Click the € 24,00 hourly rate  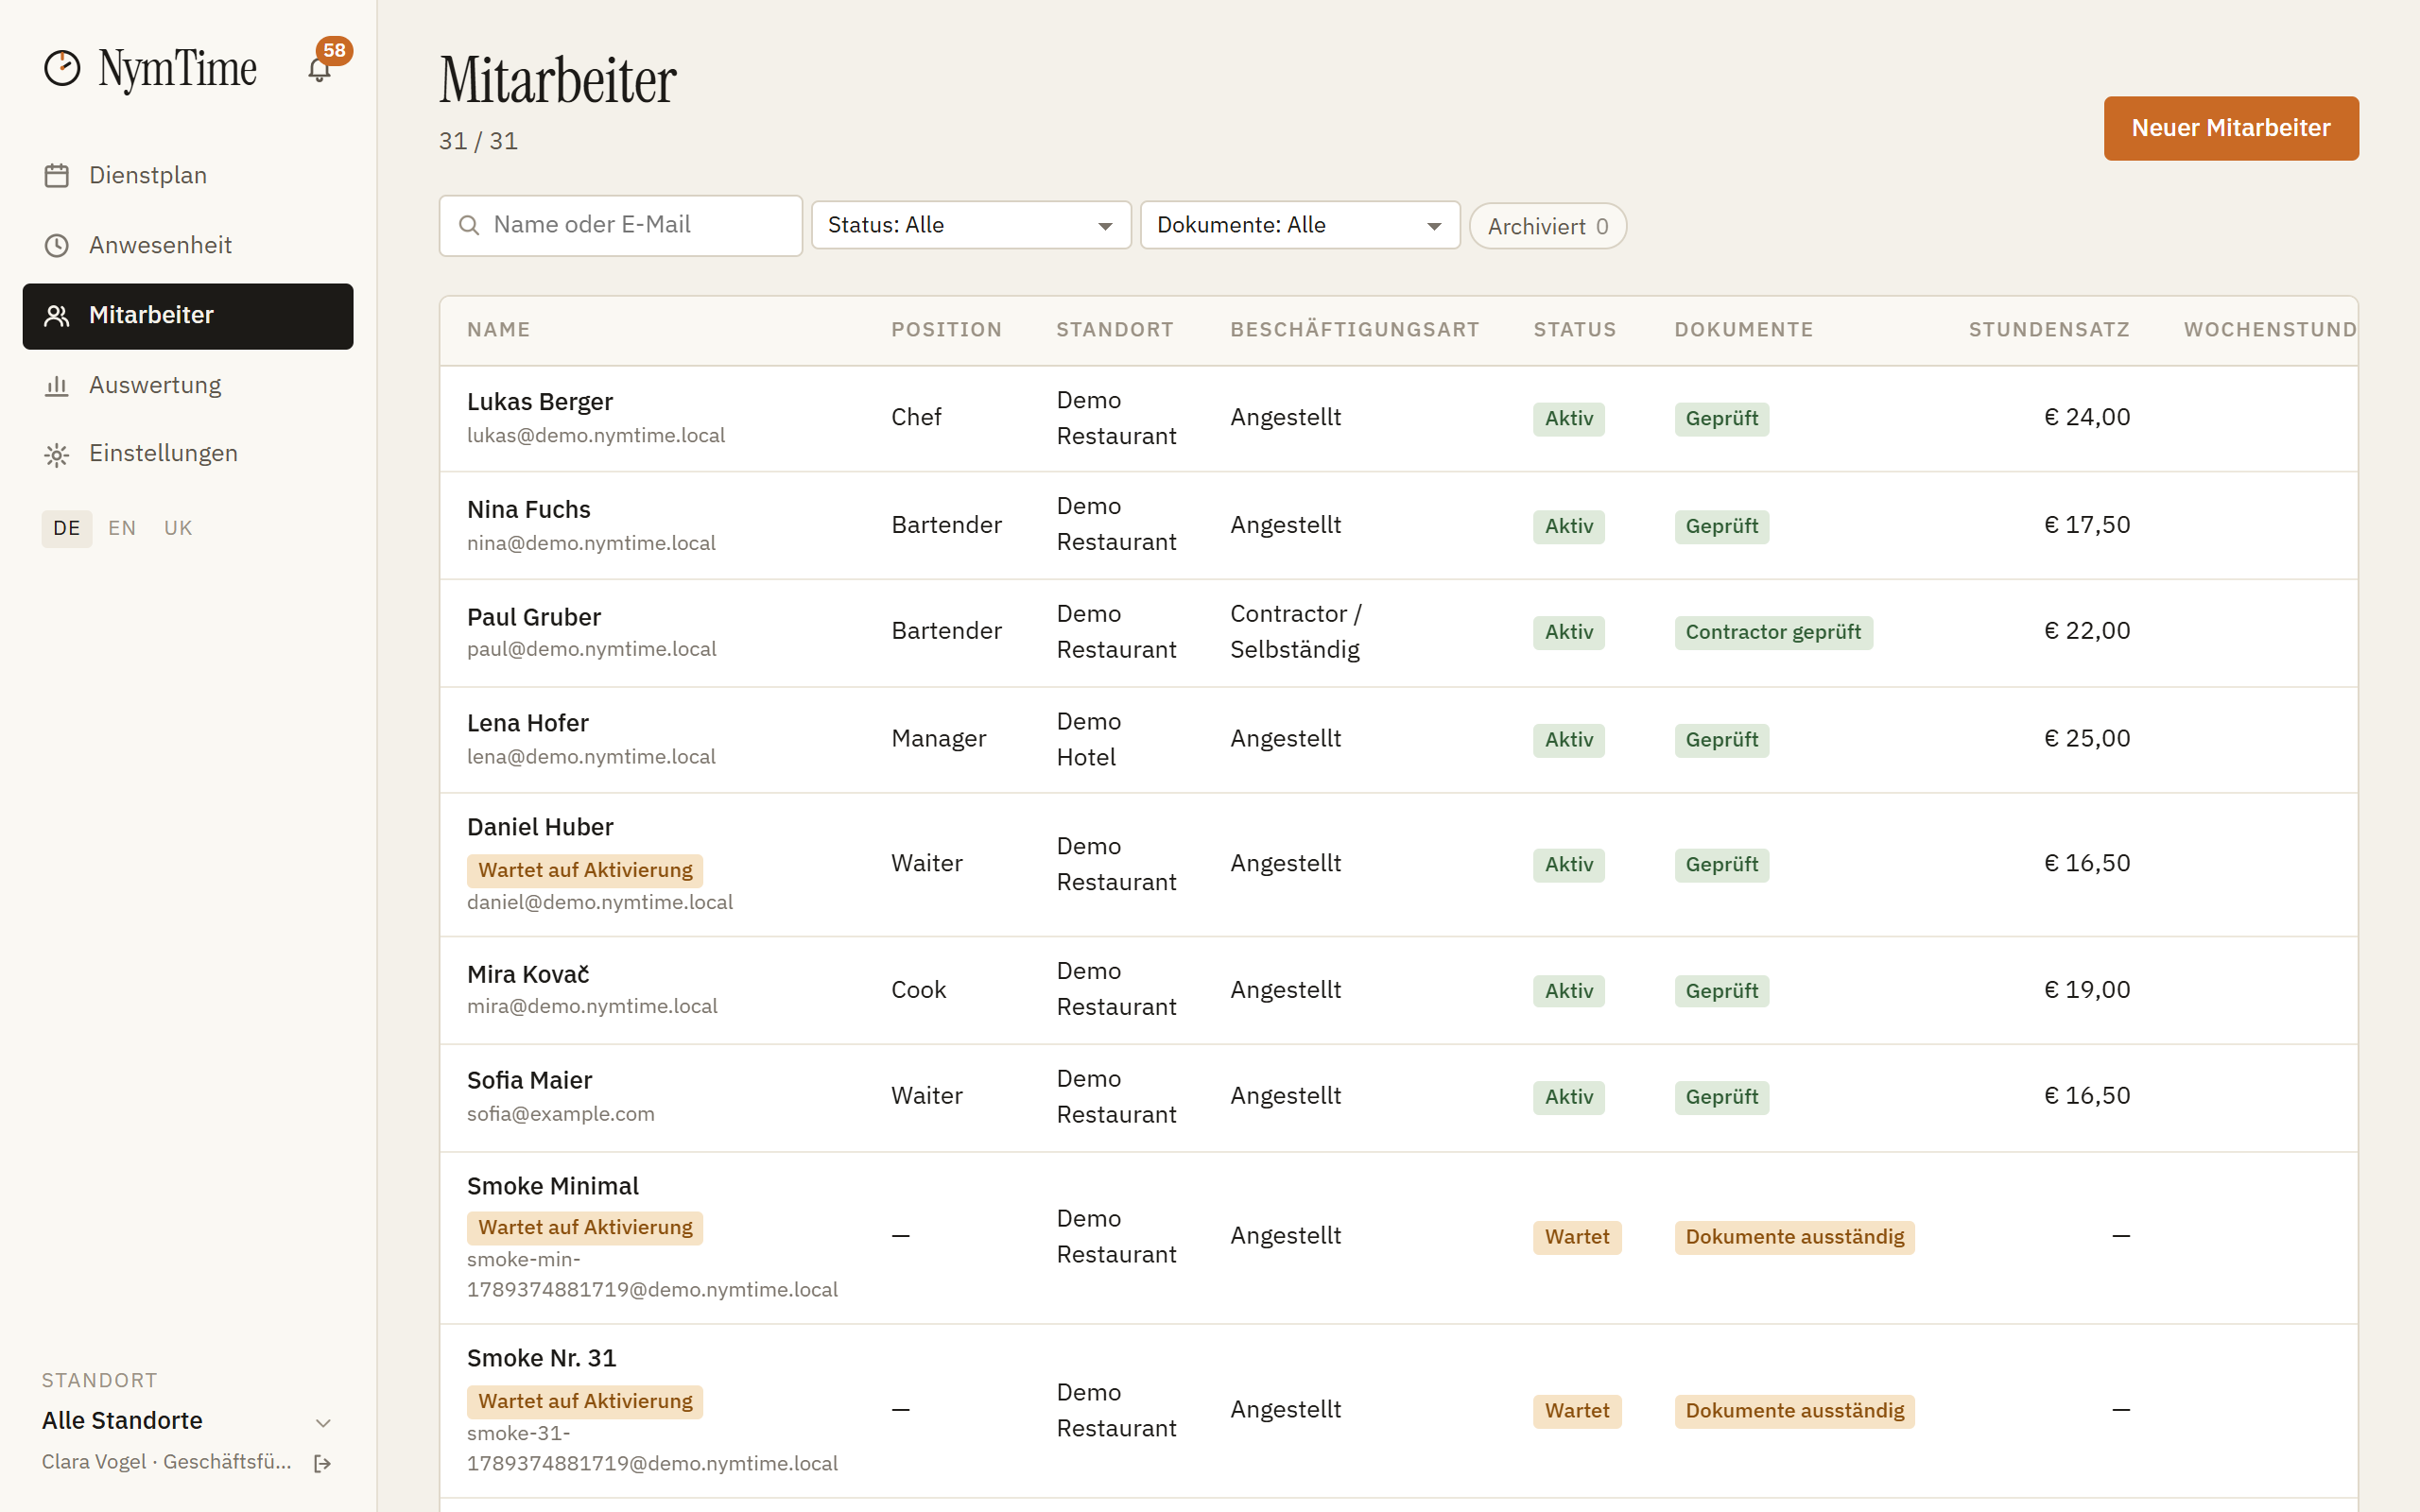pos(2087,418)
